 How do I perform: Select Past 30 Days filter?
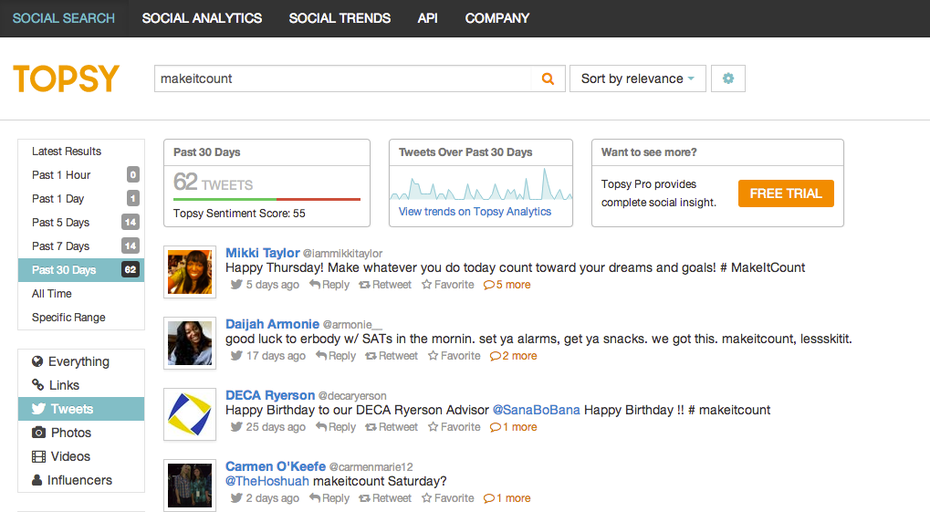[81, 270]
